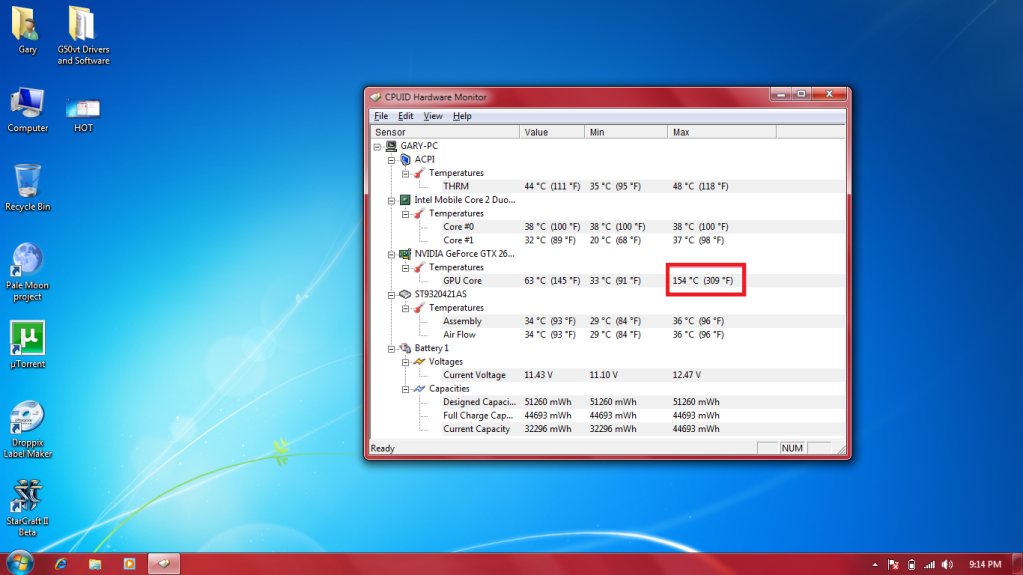Click the Ready status bar text
Image resolution: width=1023 pixels, height=575 pixels.
click(x=382, y=448)
